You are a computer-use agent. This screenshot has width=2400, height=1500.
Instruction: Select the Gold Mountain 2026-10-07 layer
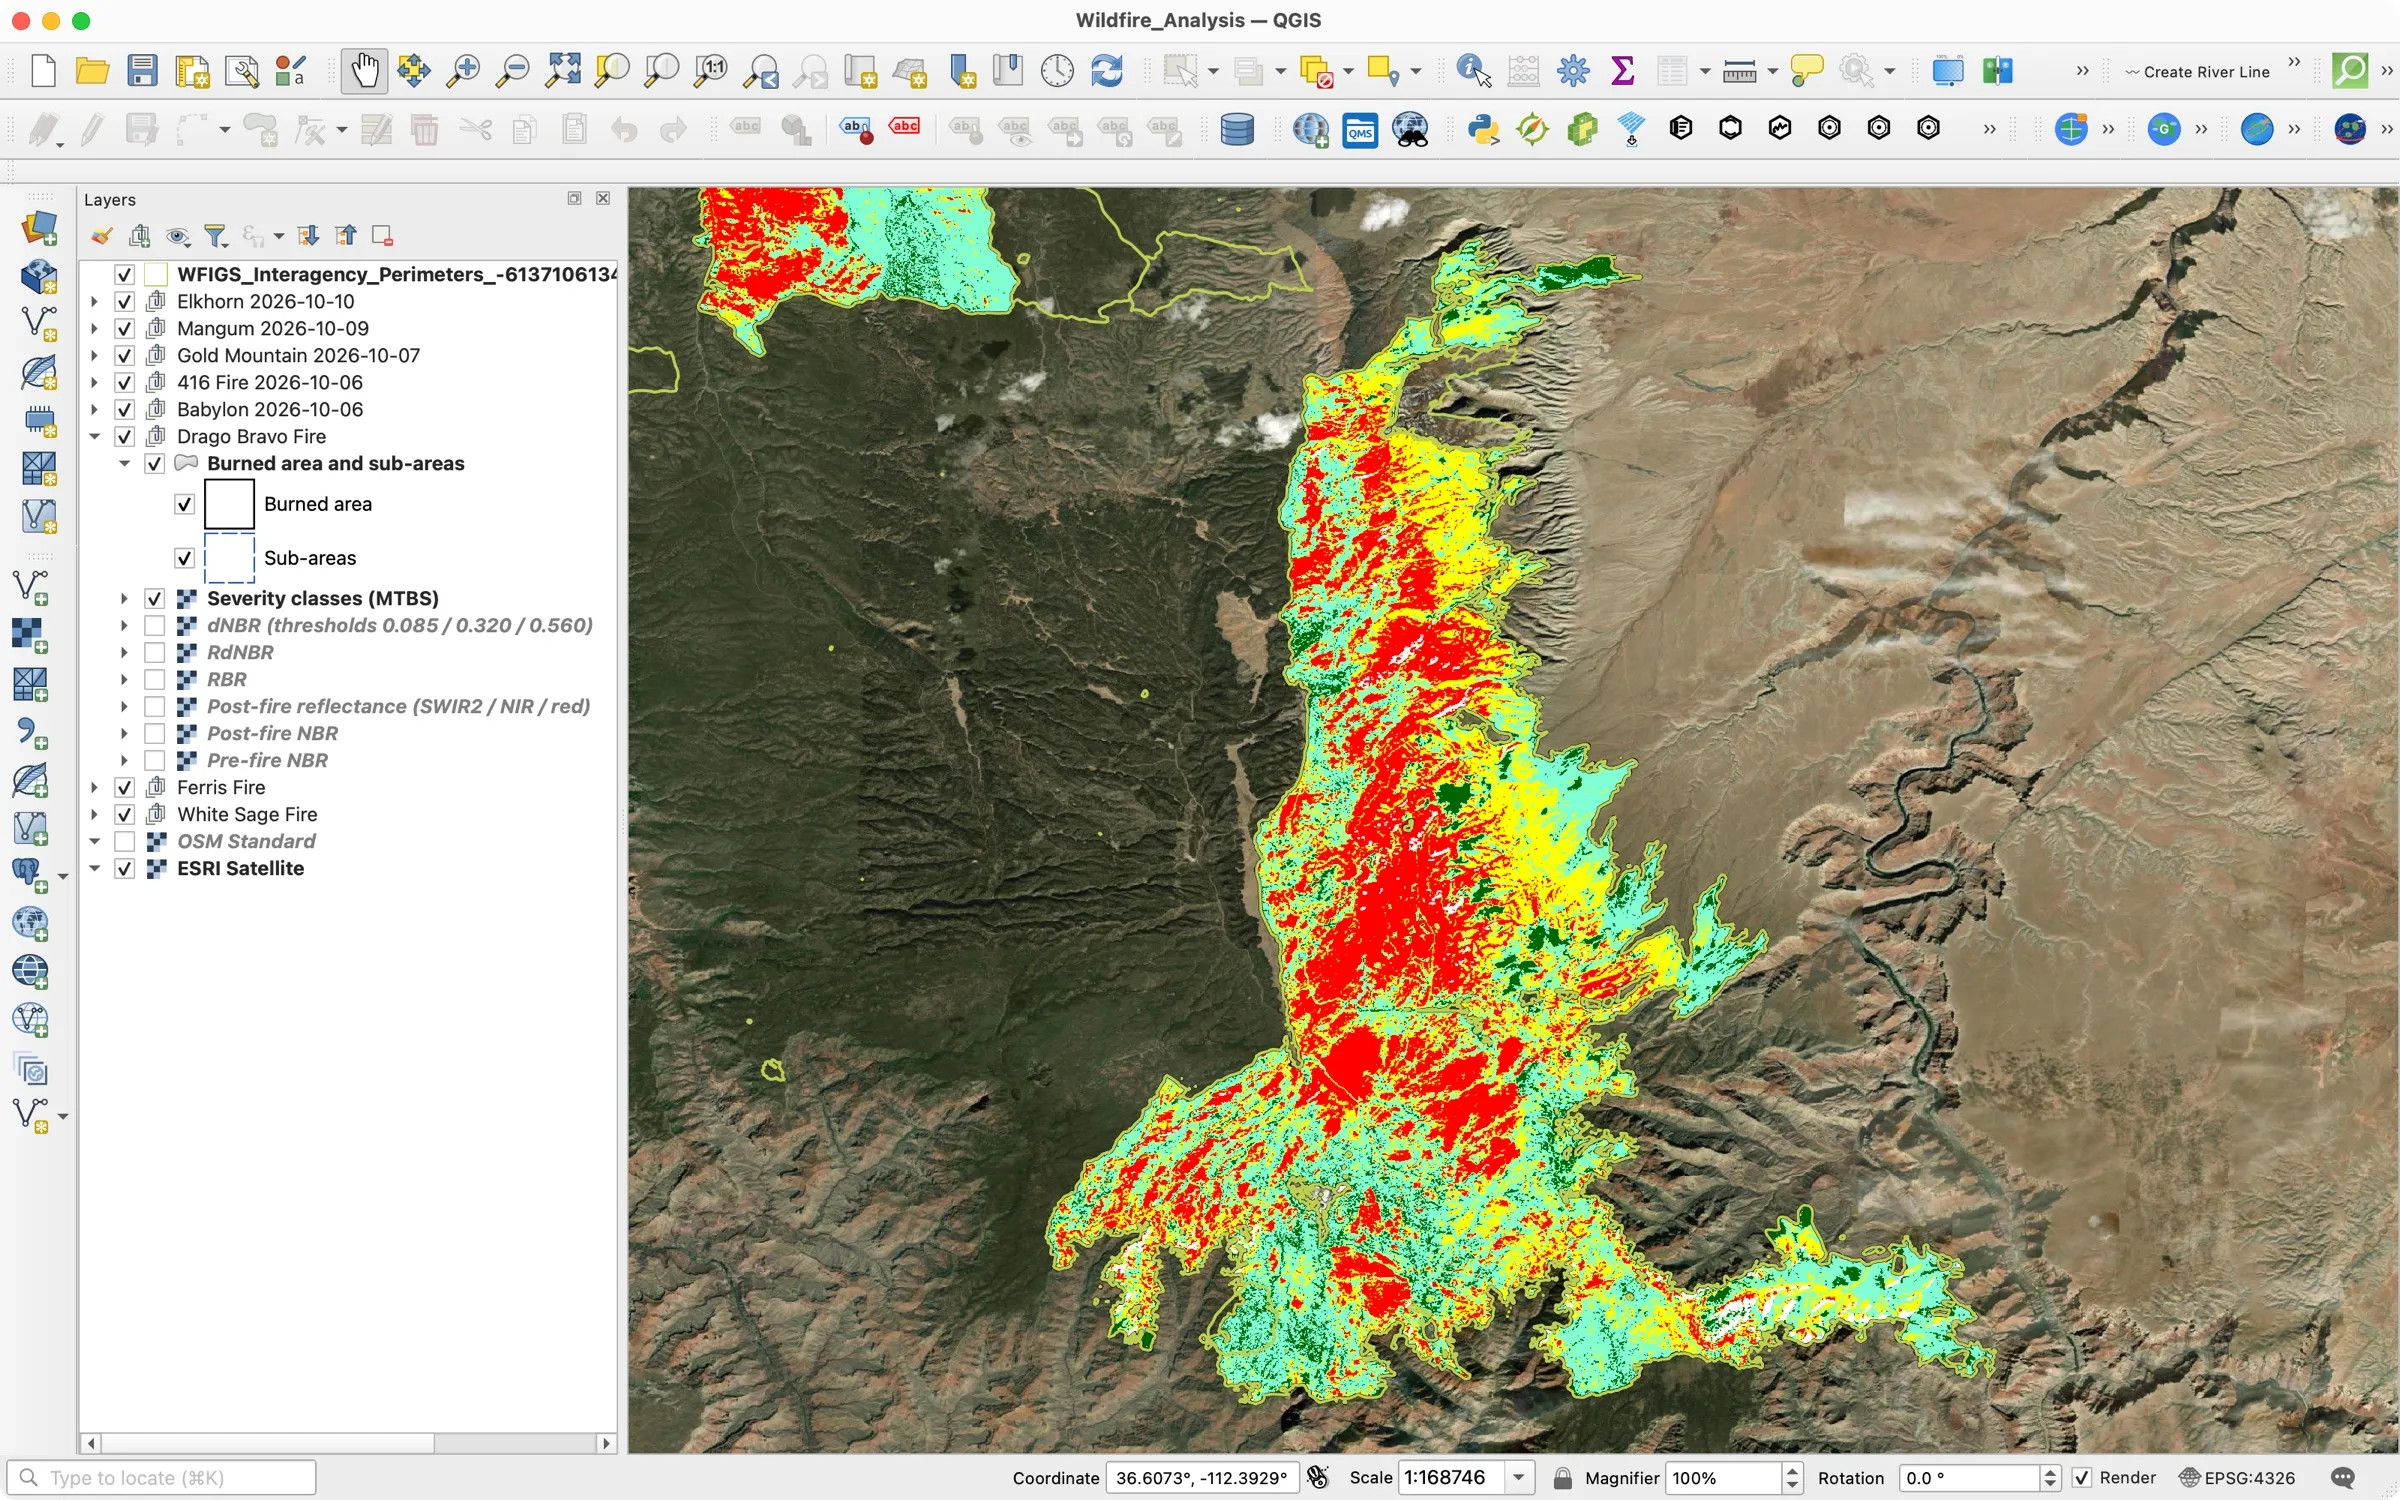click(x=298, y=355)
